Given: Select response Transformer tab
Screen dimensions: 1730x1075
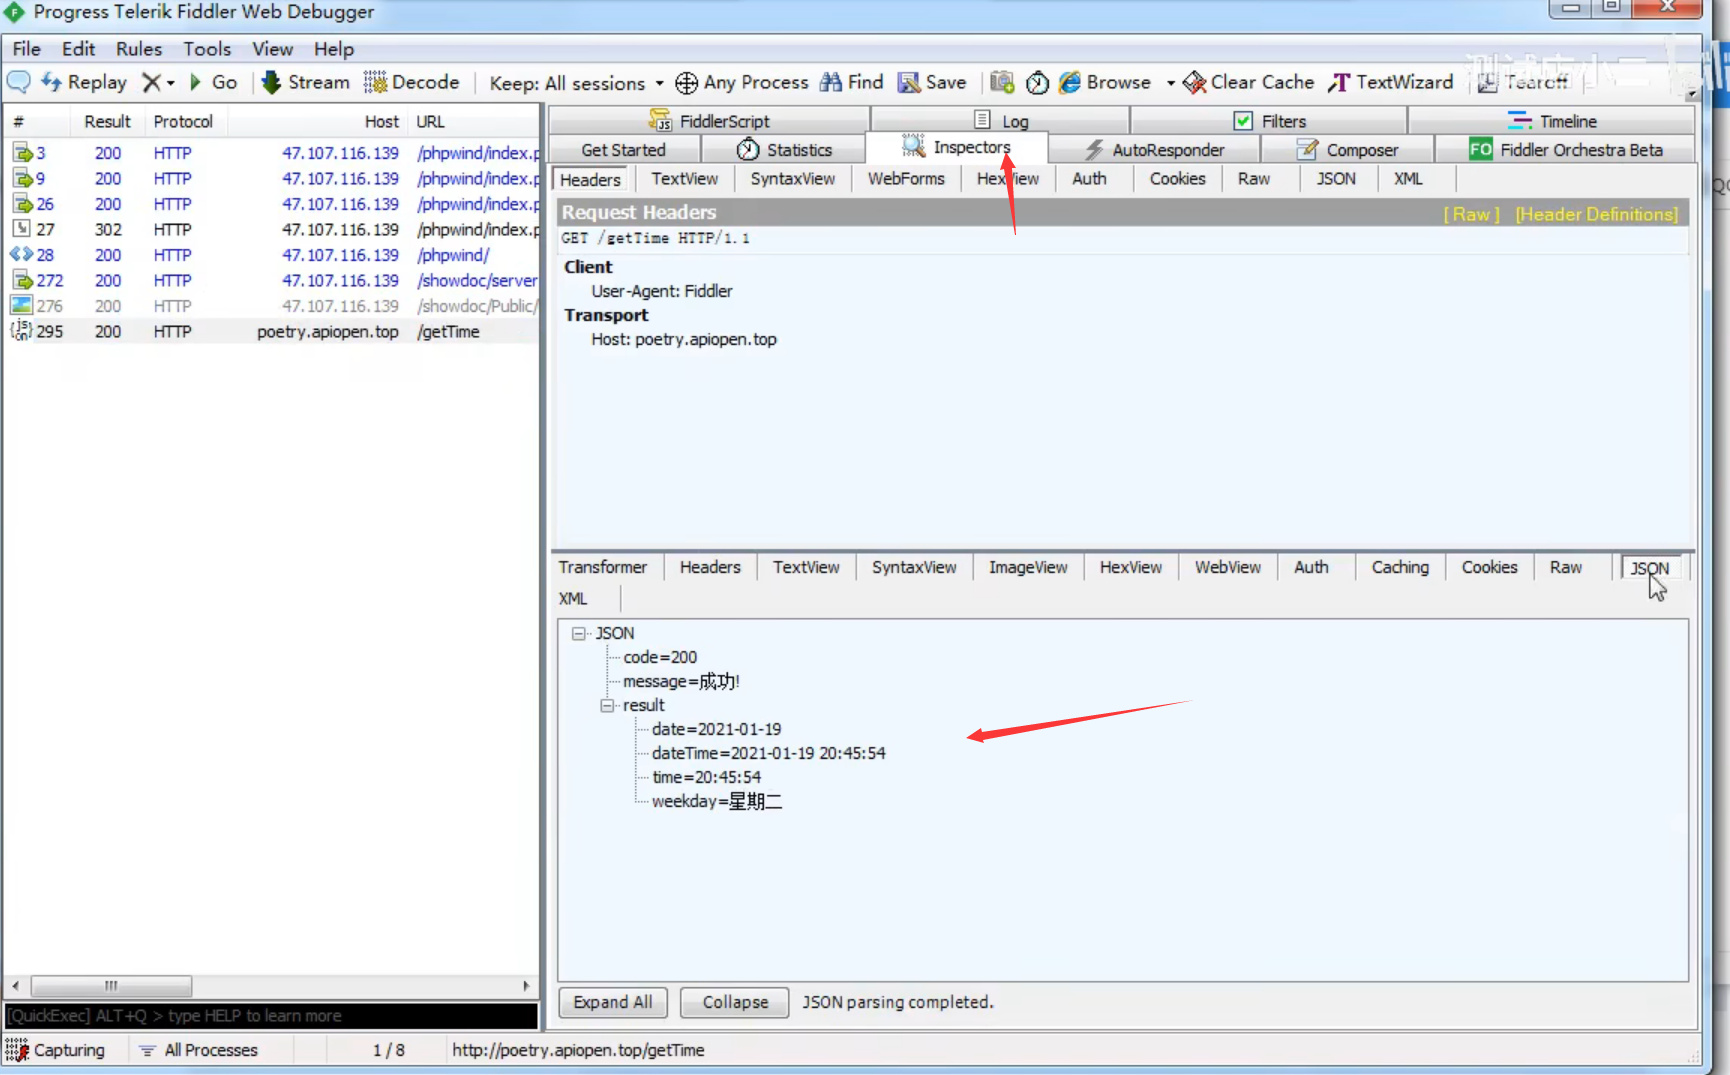Looking at the screenshot, I should click(602, 567).
